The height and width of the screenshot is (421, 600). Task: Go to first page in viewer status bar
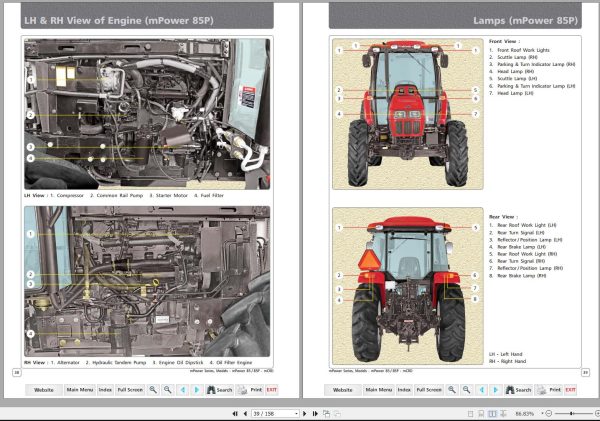235,413
